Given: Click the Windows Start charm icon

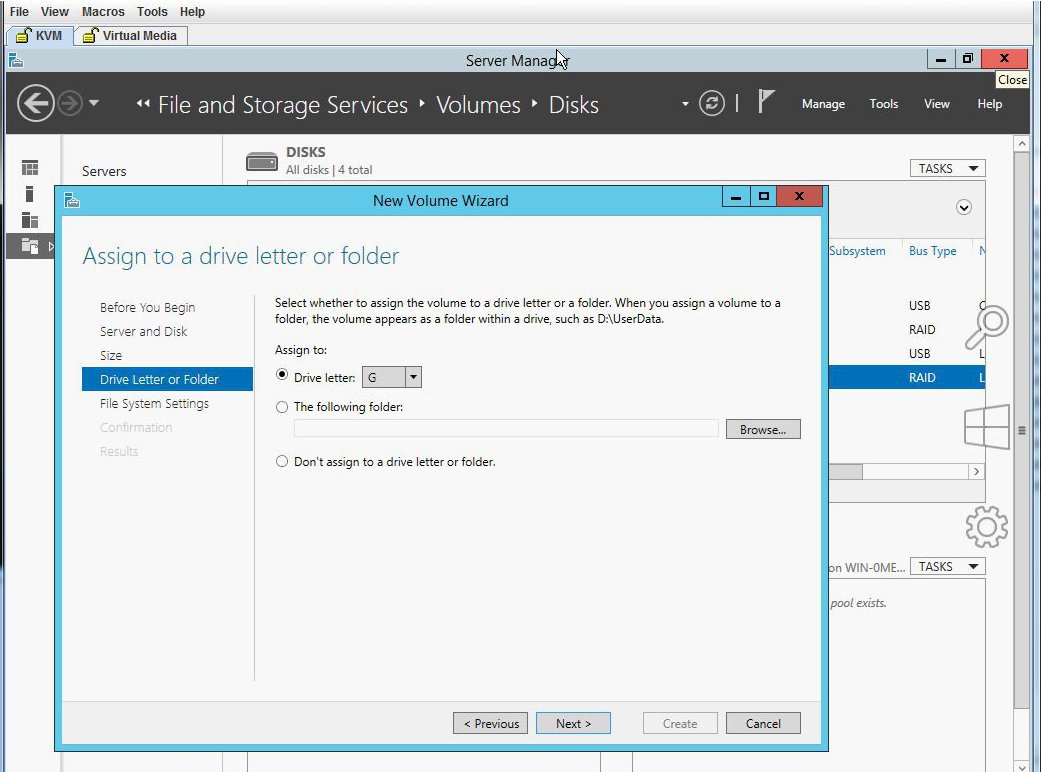Looking at the screenshot, I should 987,427.
